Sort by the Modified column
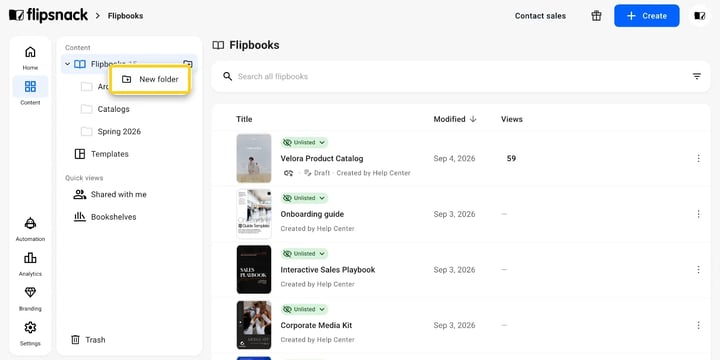 455,119
